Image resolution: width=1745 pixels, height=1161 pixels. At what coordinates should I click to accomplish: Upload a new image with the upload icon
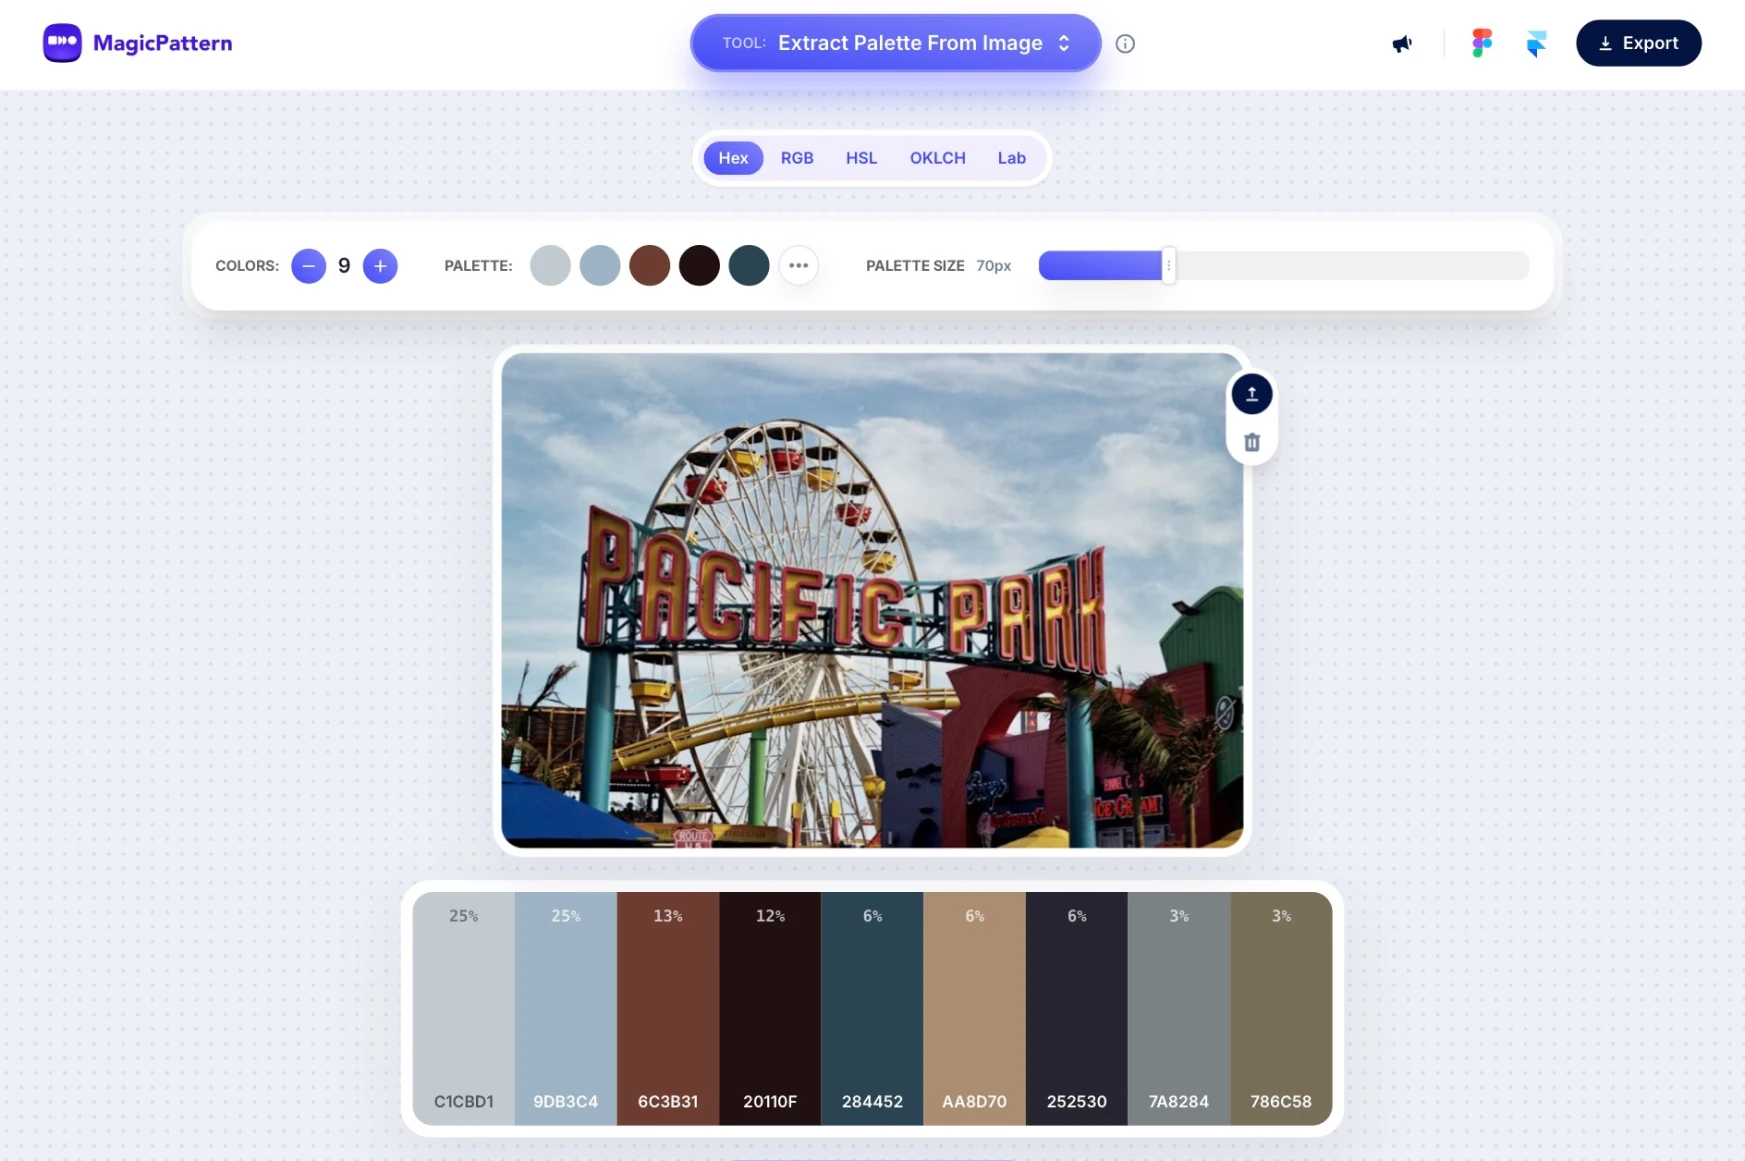point(1251,394)
